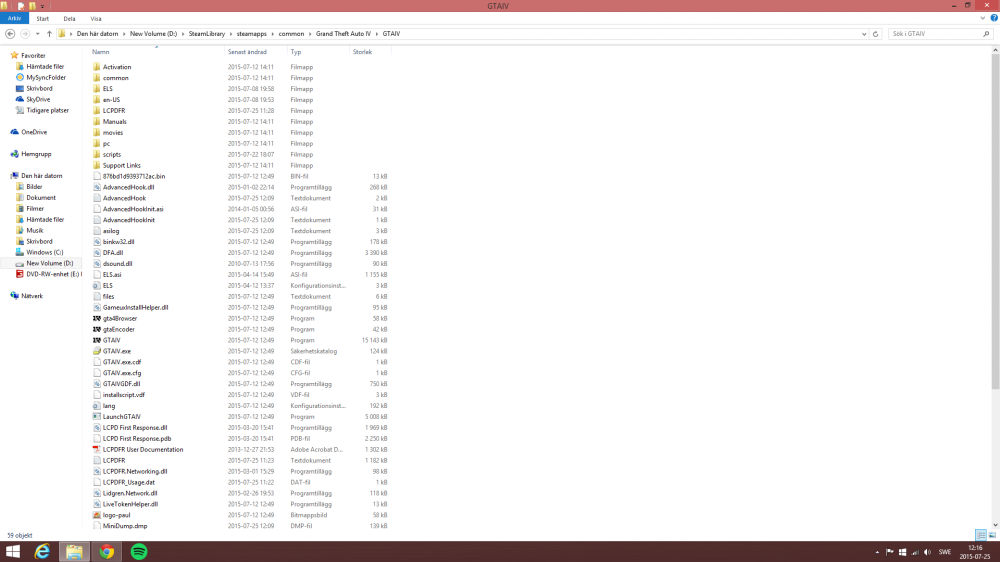This screenshot has height=562, width=1000.
Task: Go back with the navigation arrow
Action: pyautogui.click(x=10, y=34)
